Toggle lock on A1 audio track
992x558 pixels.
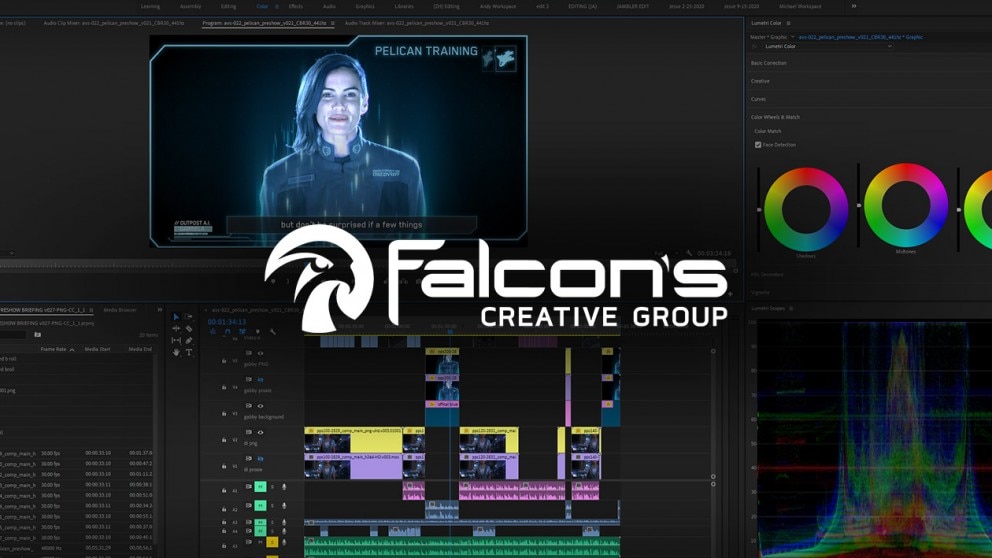(x=224, y=490)
